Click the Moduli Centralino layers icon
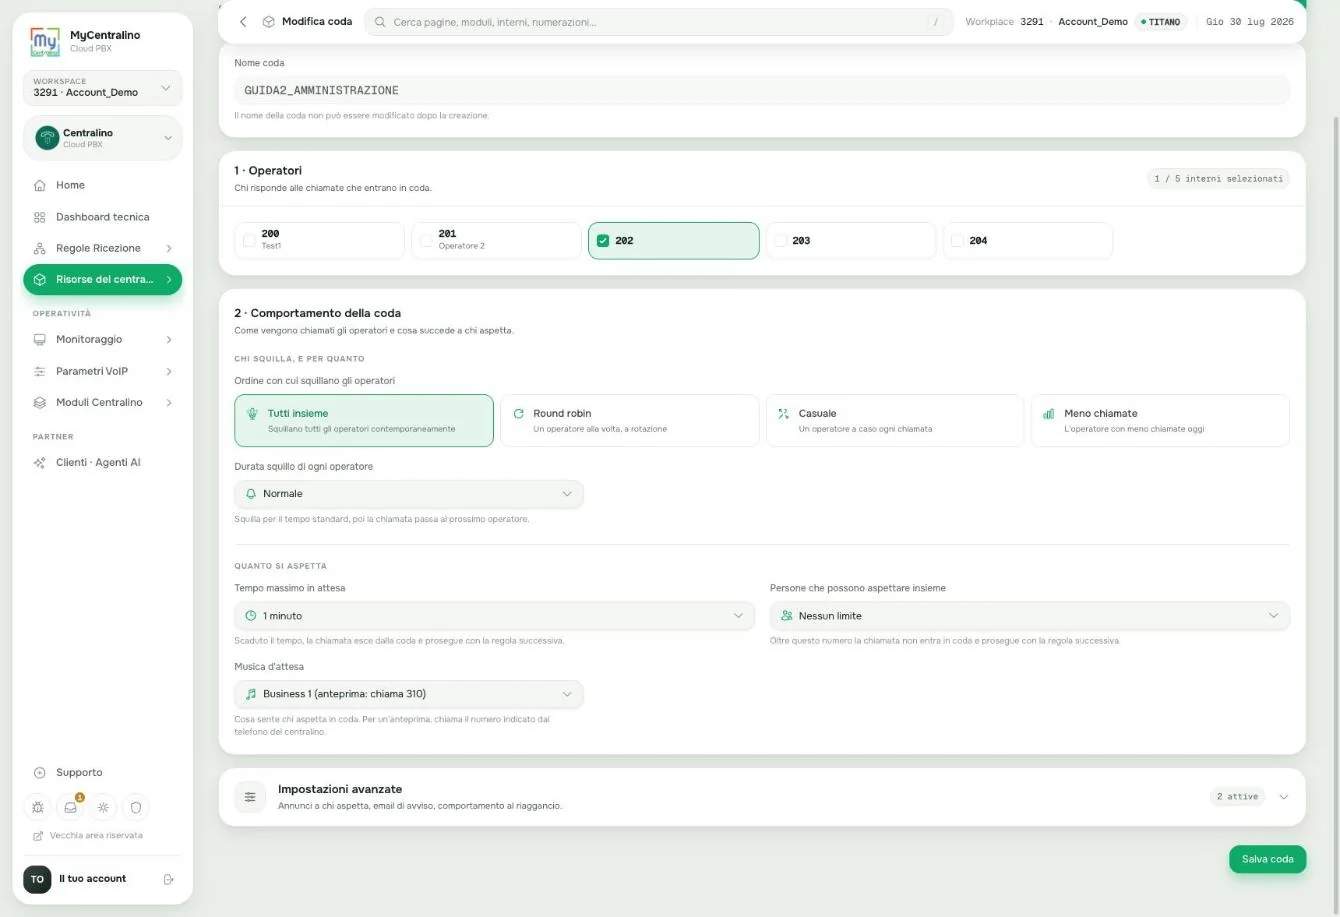The height and width of the screenshot is (917, 1340). (40, 402)
